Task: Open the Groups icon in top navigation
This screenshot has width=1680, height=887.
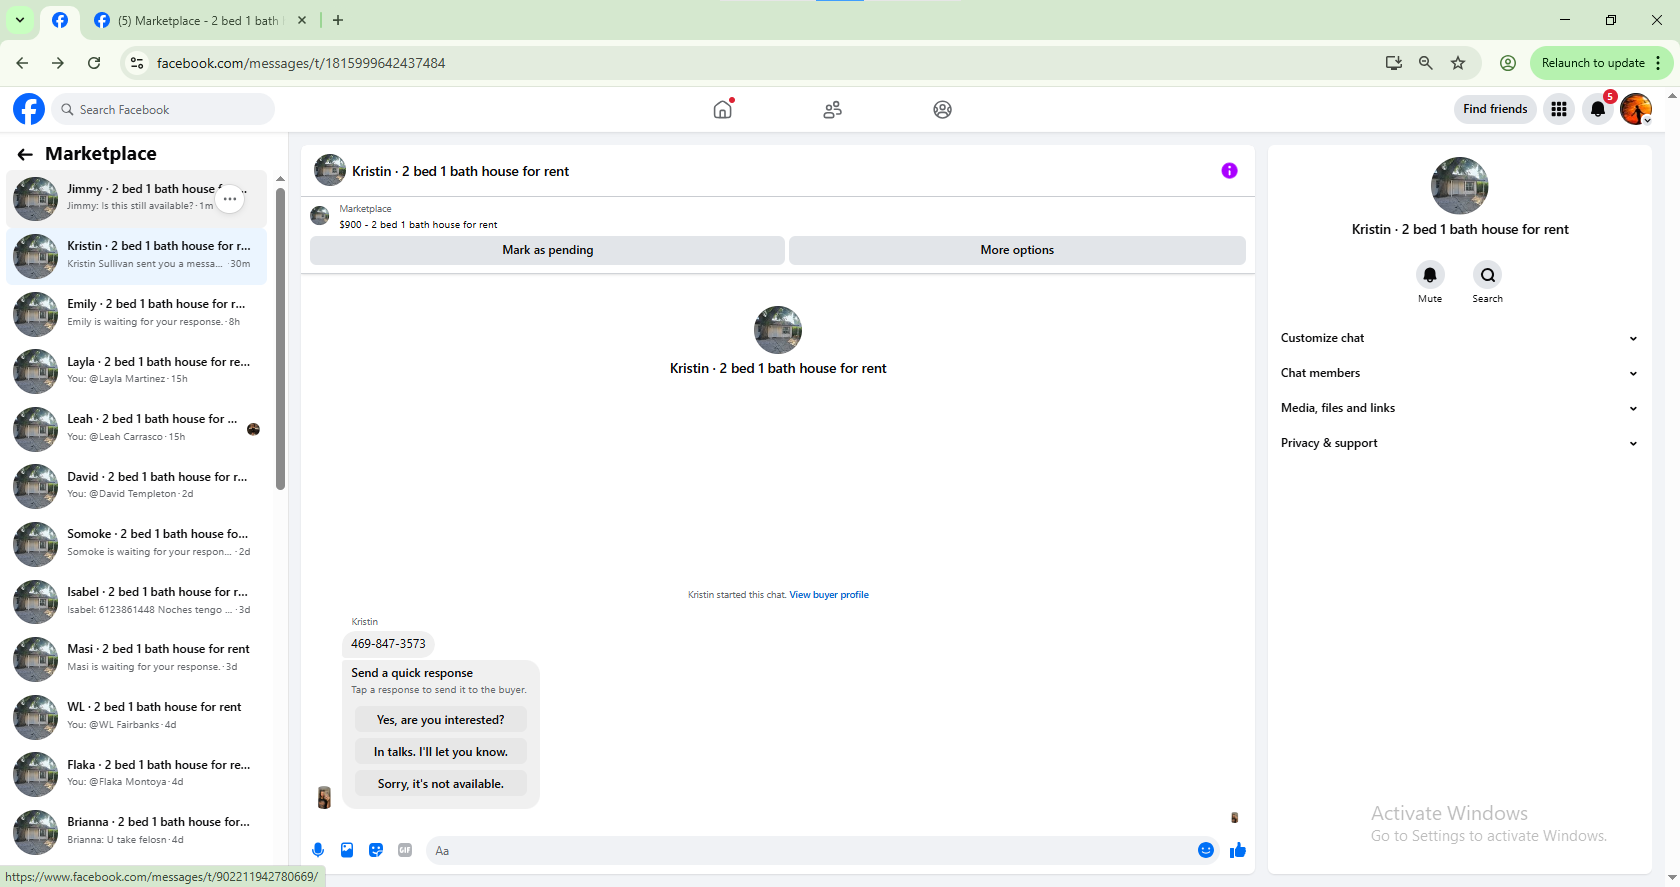Action: click(x=942, y=109)
